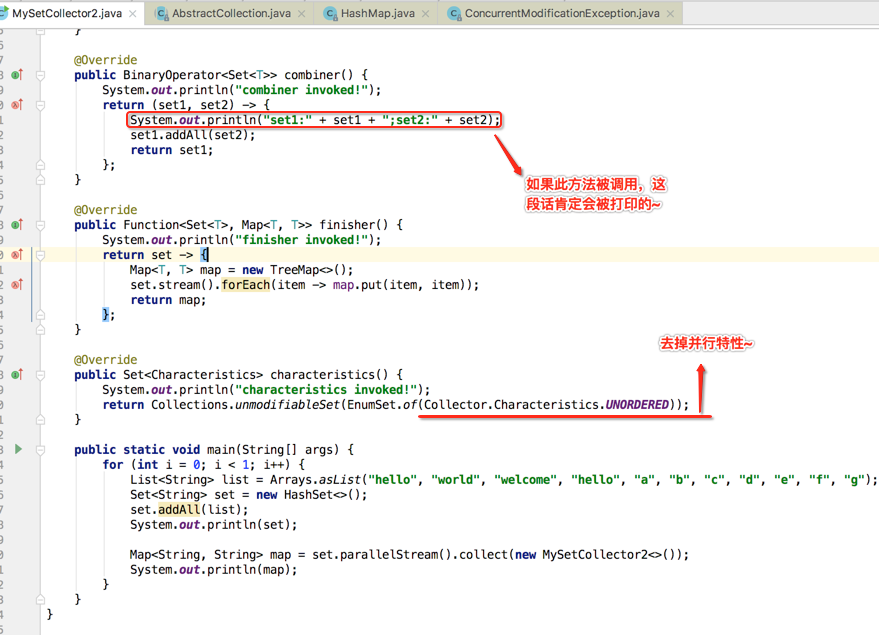This screenshot has height=635, width=879.
Task: Click the @Override annotation above finisher()
Action: [x=105, y=210]
